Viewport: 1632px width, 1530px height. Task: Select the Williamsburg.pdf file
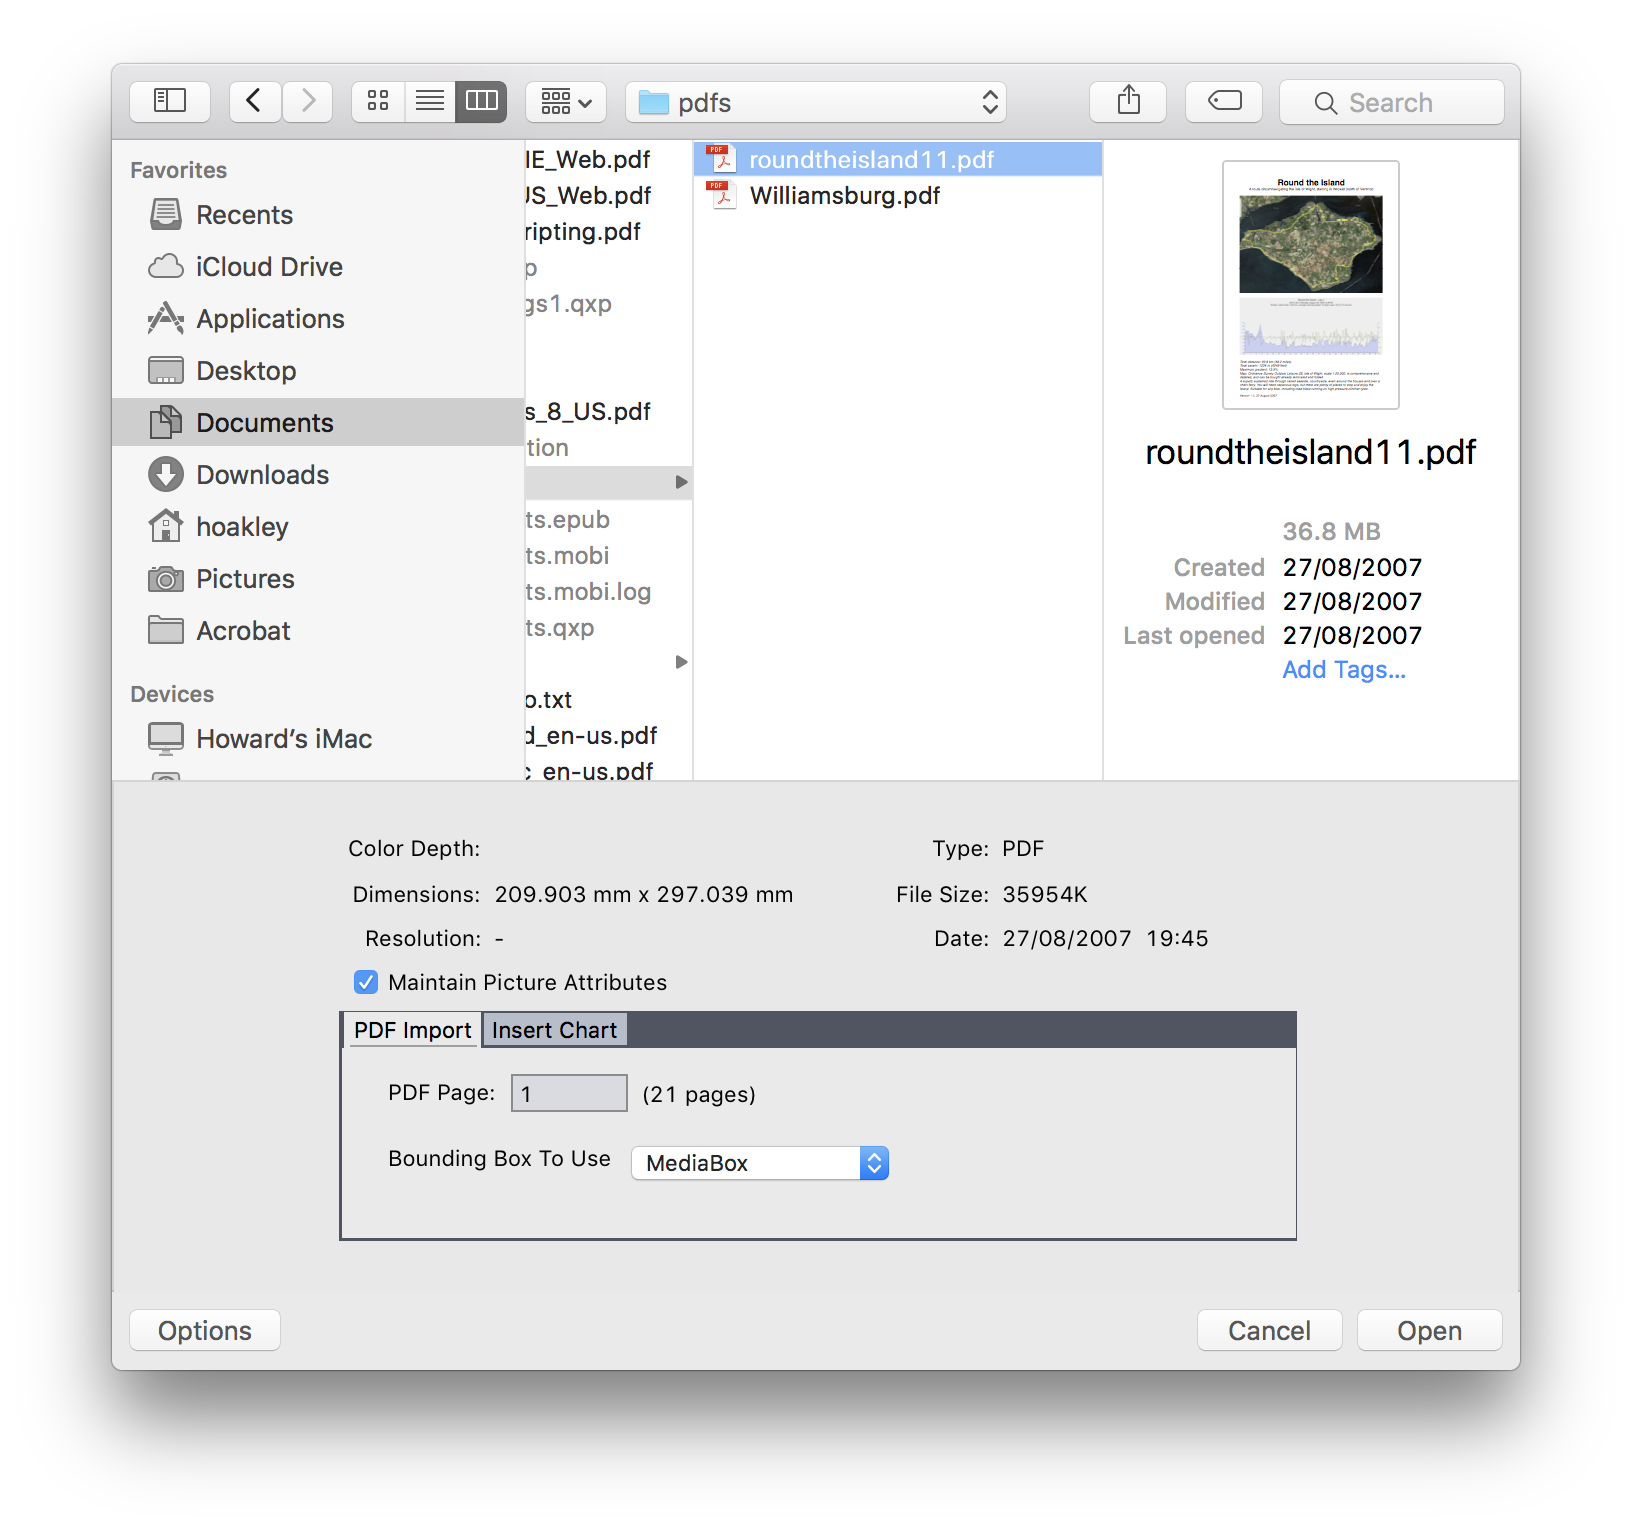[844, 195]
